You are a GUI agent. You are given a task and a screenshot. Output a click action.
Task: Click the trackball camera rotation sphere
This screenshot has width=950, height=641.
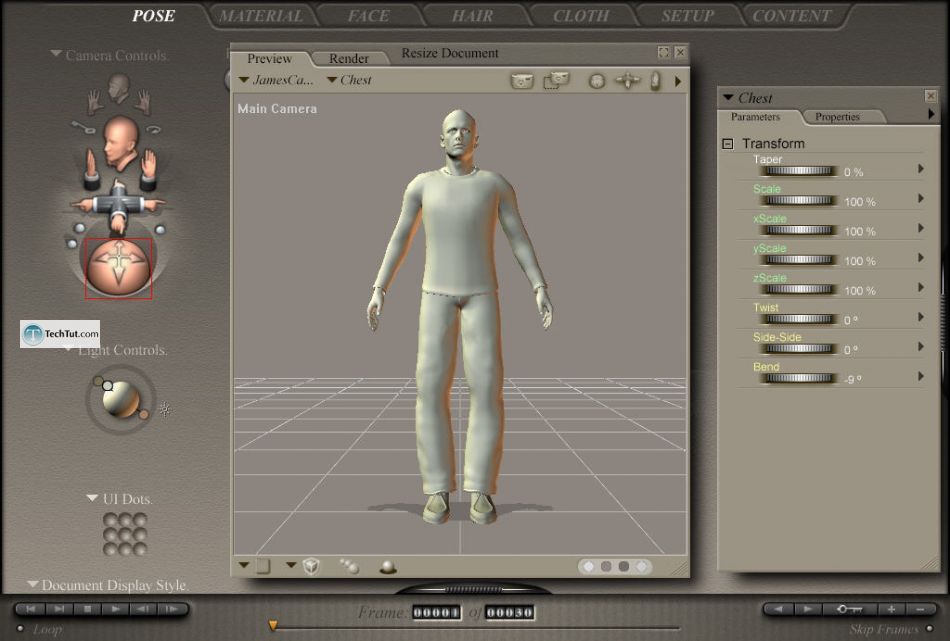pyautogui.click(x=118, y=268)
